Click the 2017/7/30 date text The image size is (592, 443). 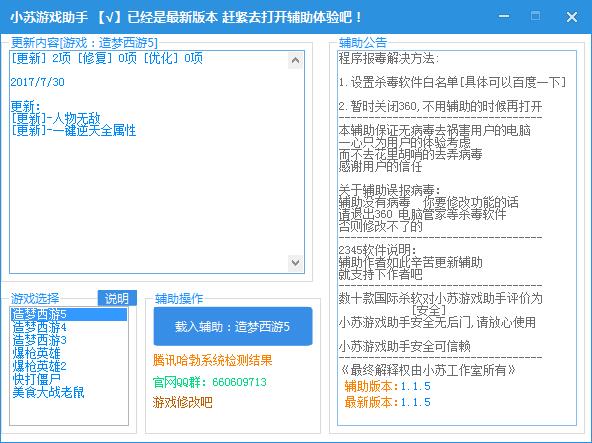37,82
